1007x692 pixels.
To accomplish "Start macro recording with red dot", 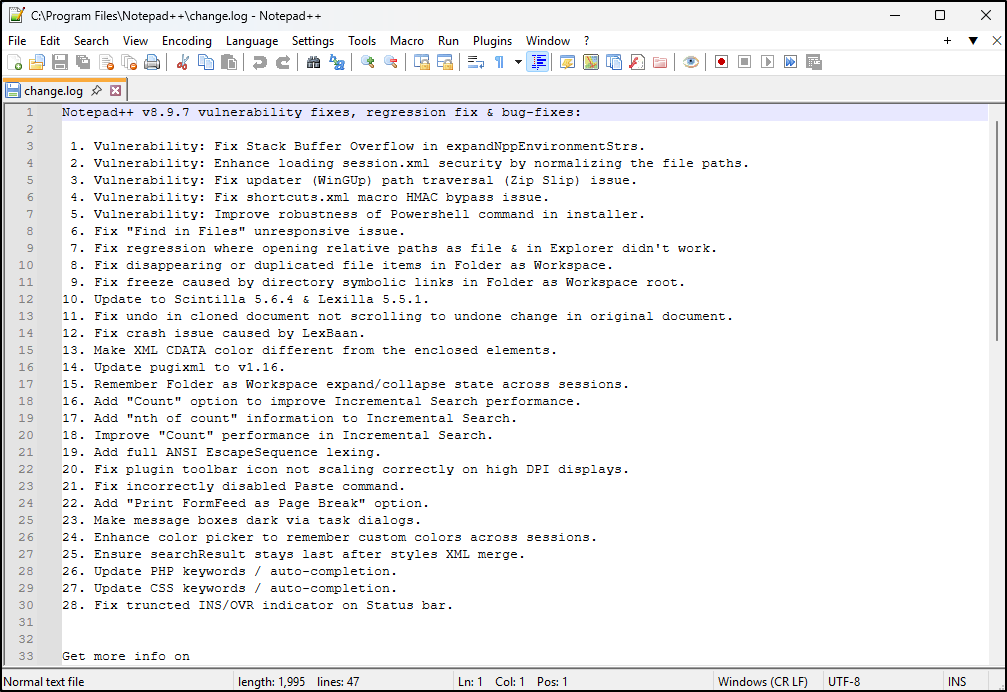I will tap(721, 62).
